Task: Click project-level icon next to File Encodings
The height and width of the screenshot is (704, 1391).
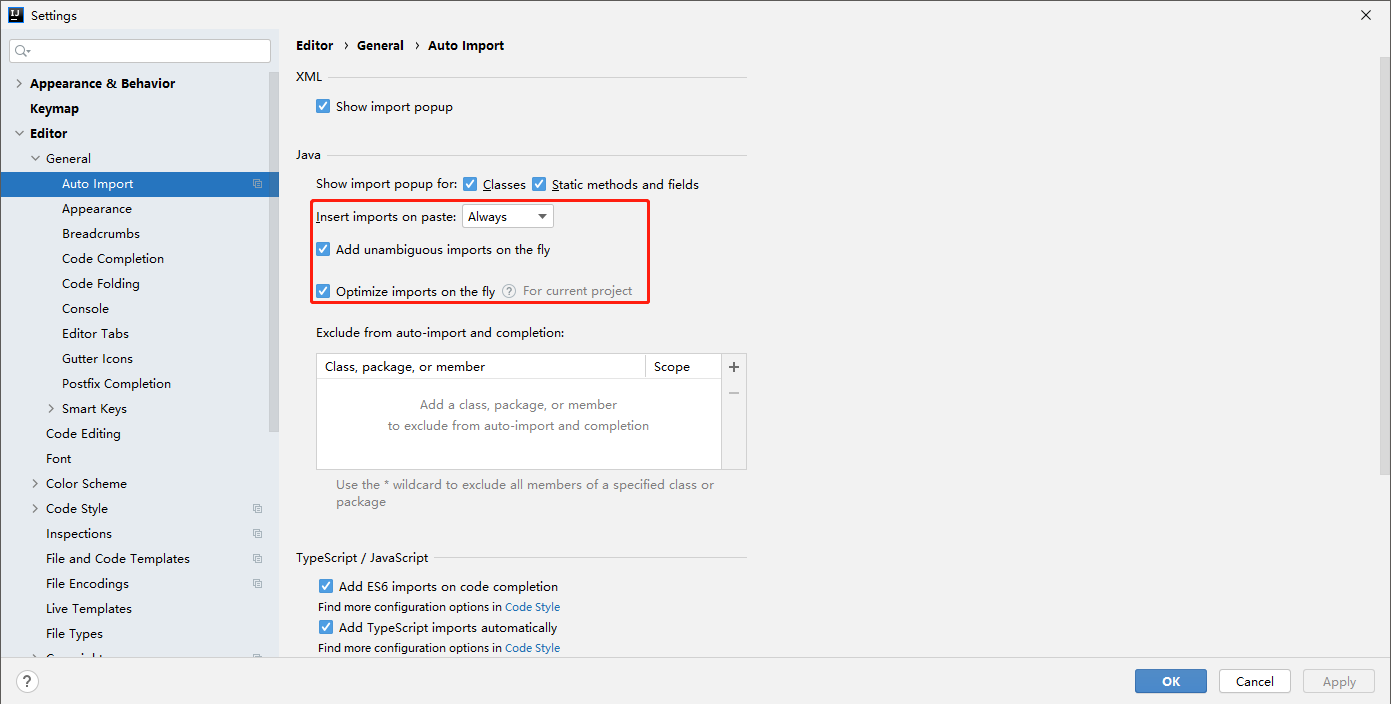Action: 257,584
